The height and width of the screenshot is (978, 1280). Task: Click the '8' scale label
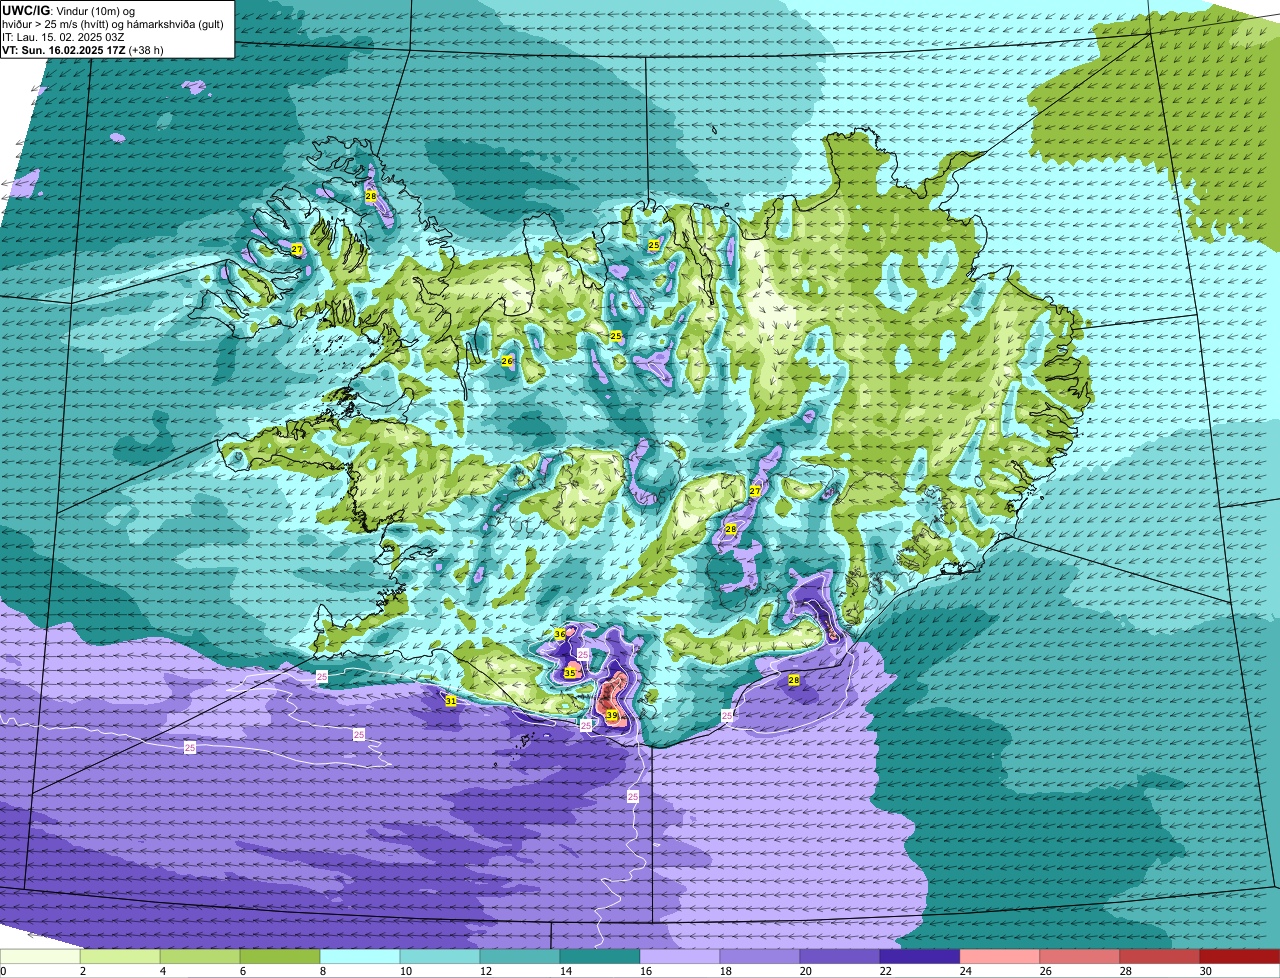tap(323, 971)
